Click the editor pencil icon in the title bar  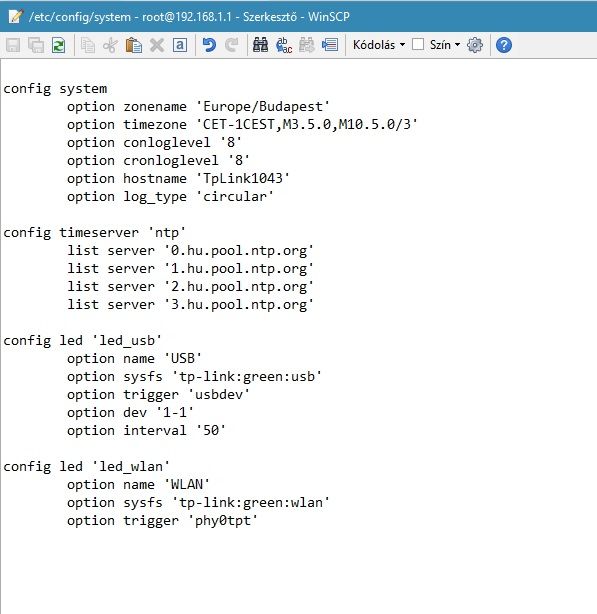[x=15, y=16]
